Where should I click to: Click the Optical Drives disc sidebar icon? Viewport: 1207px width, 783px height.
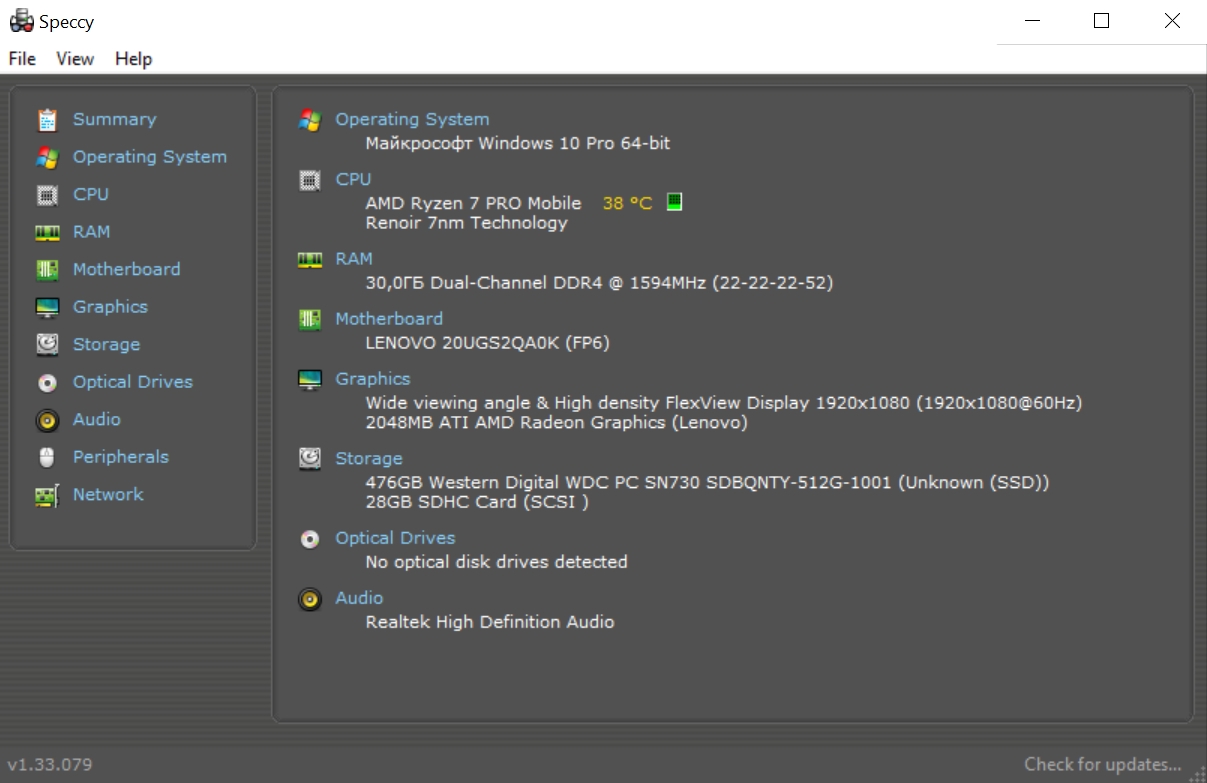[x=47, y=382]
